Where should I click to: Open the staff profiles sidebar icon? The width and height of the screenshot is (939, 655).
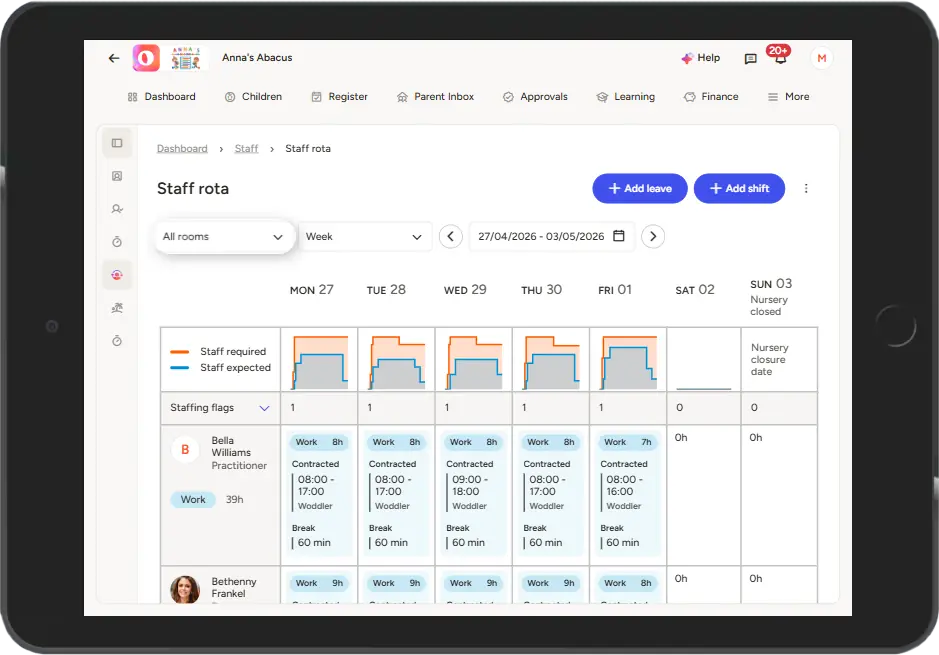click(117, 176)
